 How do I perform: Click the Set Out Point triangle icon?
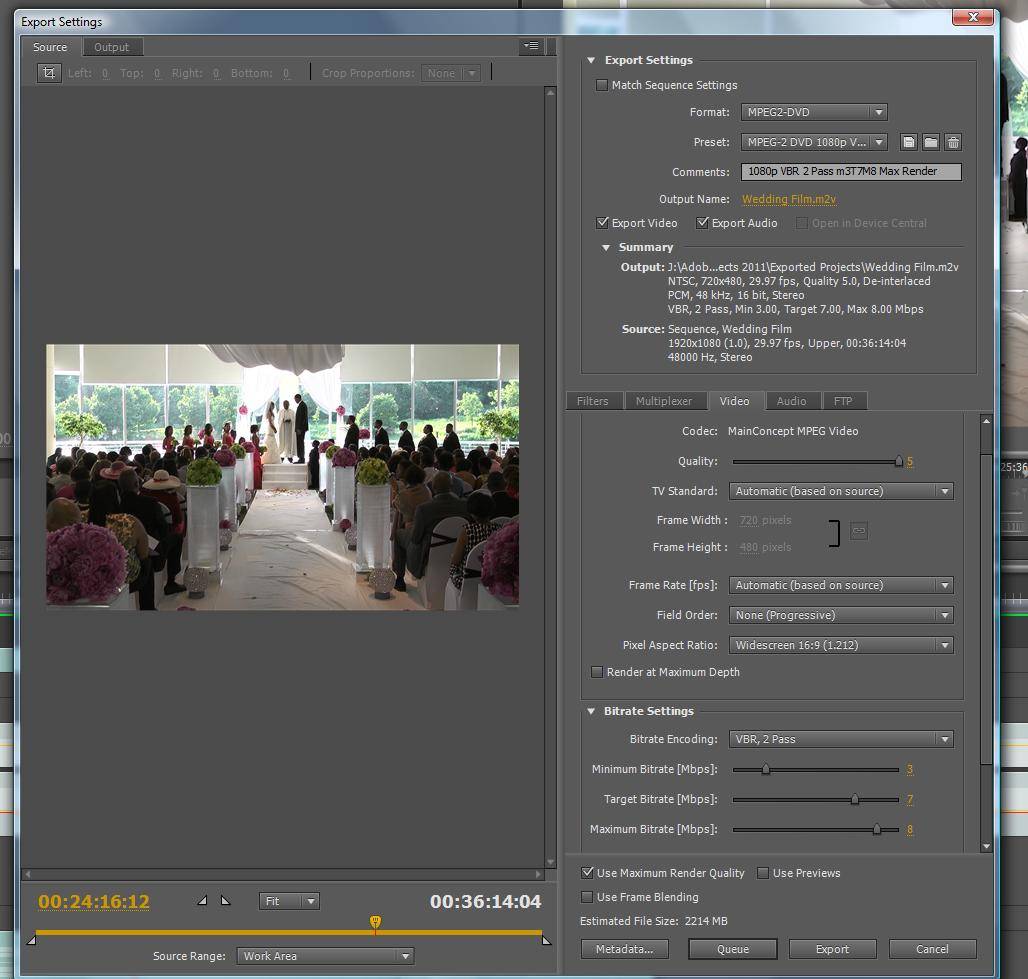(226, 901)
